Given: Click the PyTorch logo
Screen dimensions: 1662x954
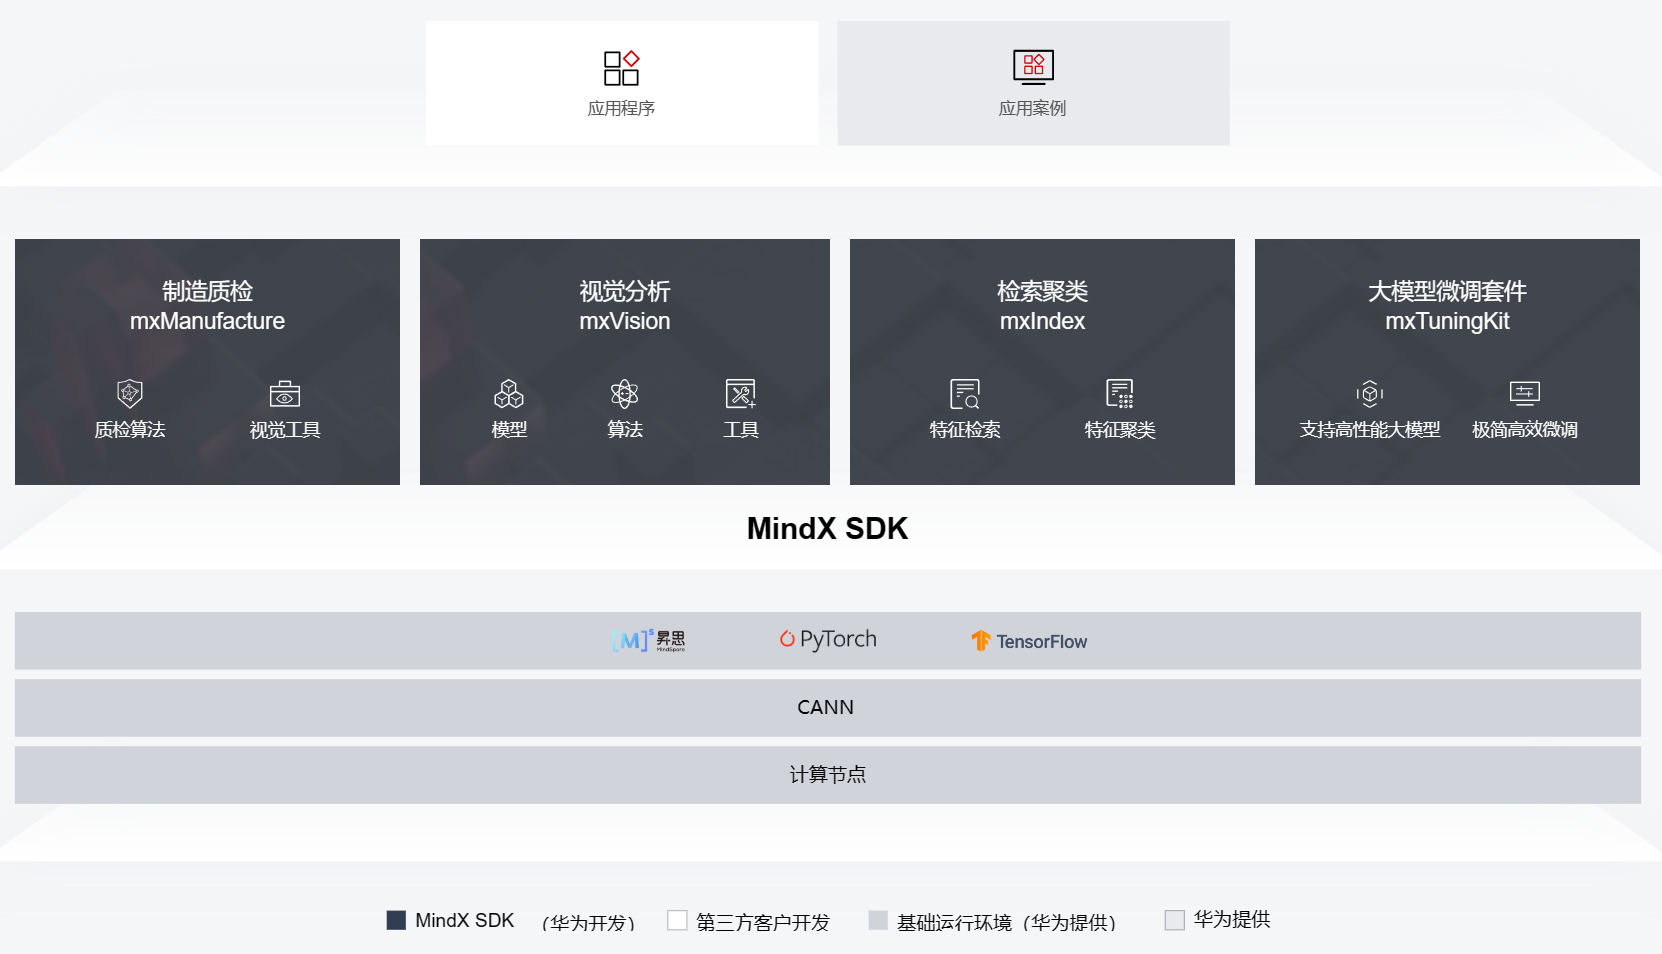Looking at the screenshot, I should click(x=828, y=639).
